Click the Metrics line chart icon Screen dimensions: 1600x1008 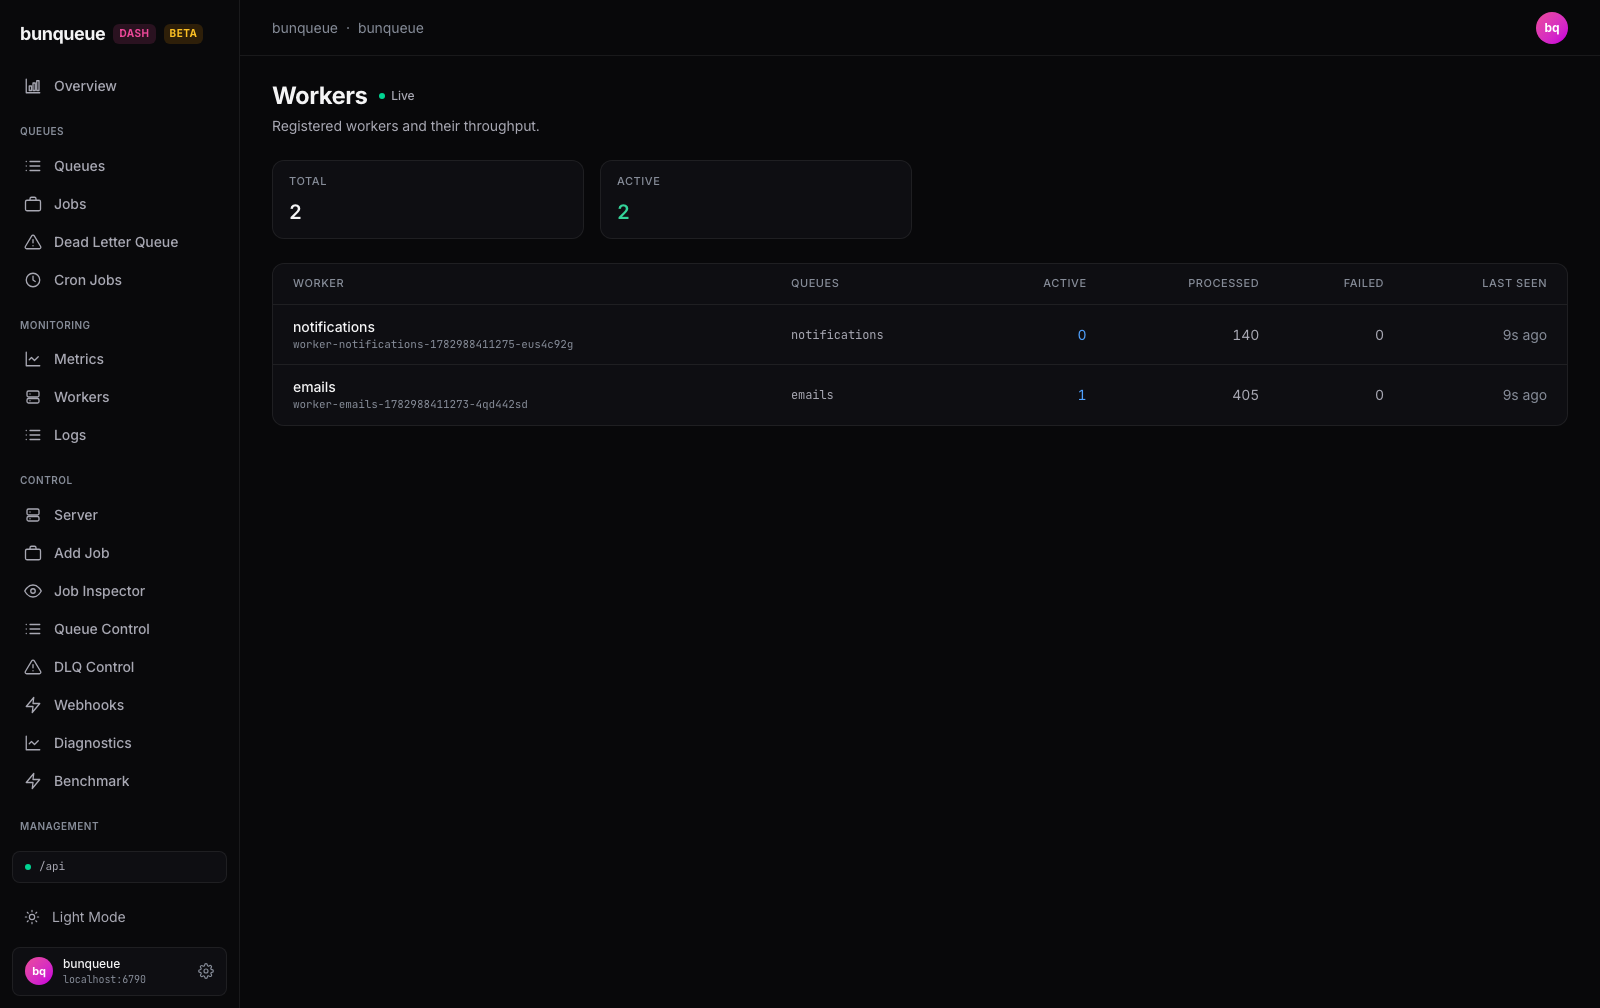click(33, 359)
